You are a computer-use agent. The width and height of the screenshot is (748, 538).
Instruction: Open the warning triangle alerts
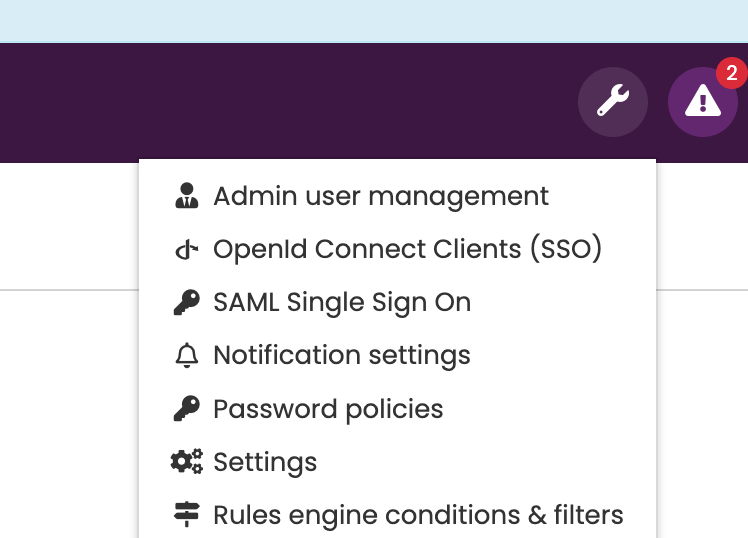703,102
